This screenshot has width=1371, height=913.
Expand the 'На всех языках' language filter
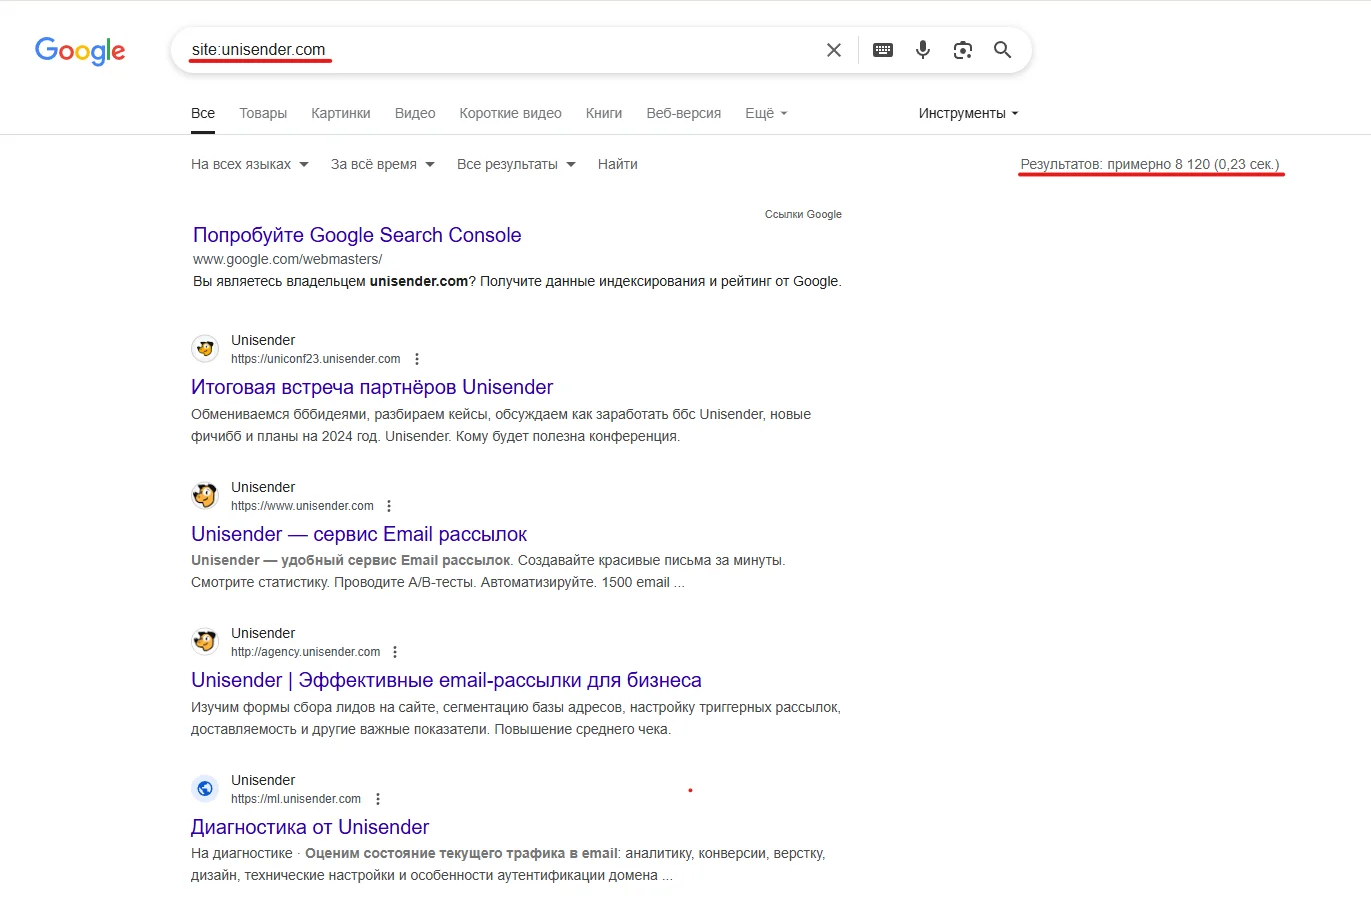point(249,164)
